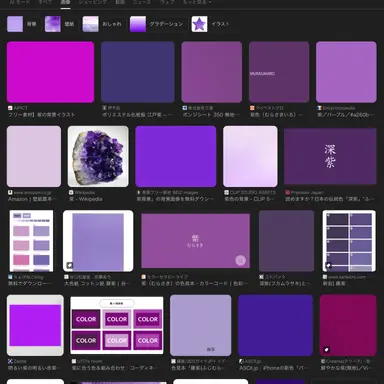Click the 紫色（むらさきいろ） title link
384x384 pixels.
click(276, 115)
